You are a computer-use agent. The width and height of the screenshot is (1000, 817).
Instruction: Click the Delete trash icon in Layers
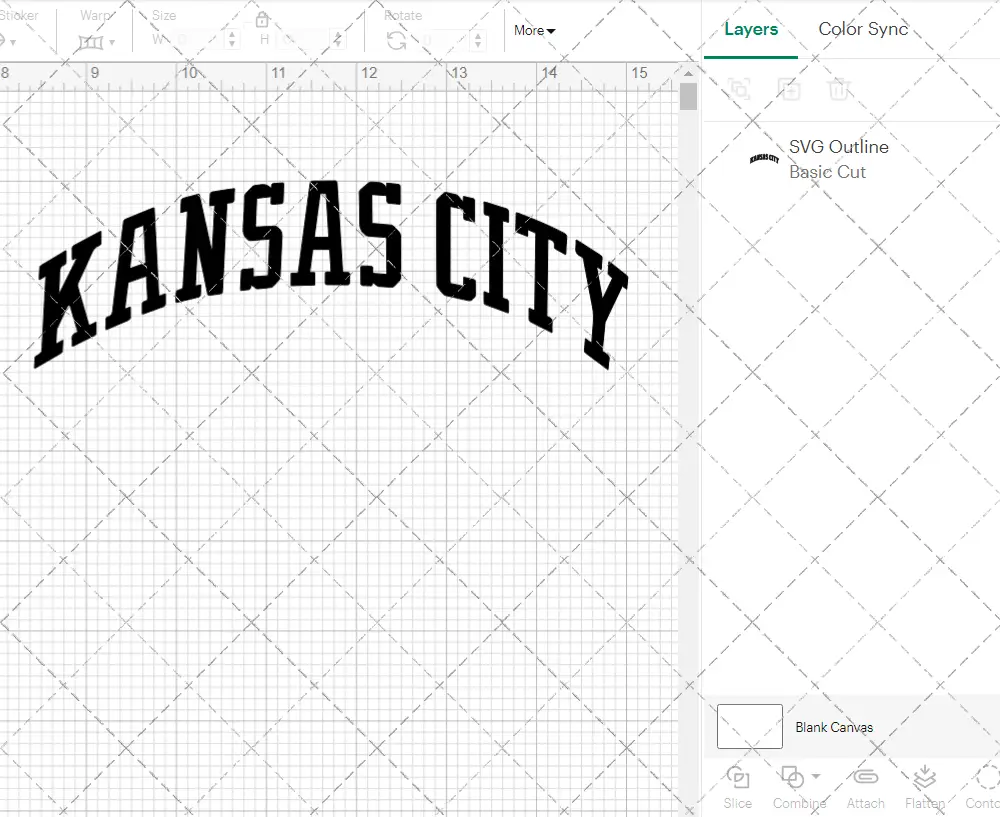tap(839, 89)
